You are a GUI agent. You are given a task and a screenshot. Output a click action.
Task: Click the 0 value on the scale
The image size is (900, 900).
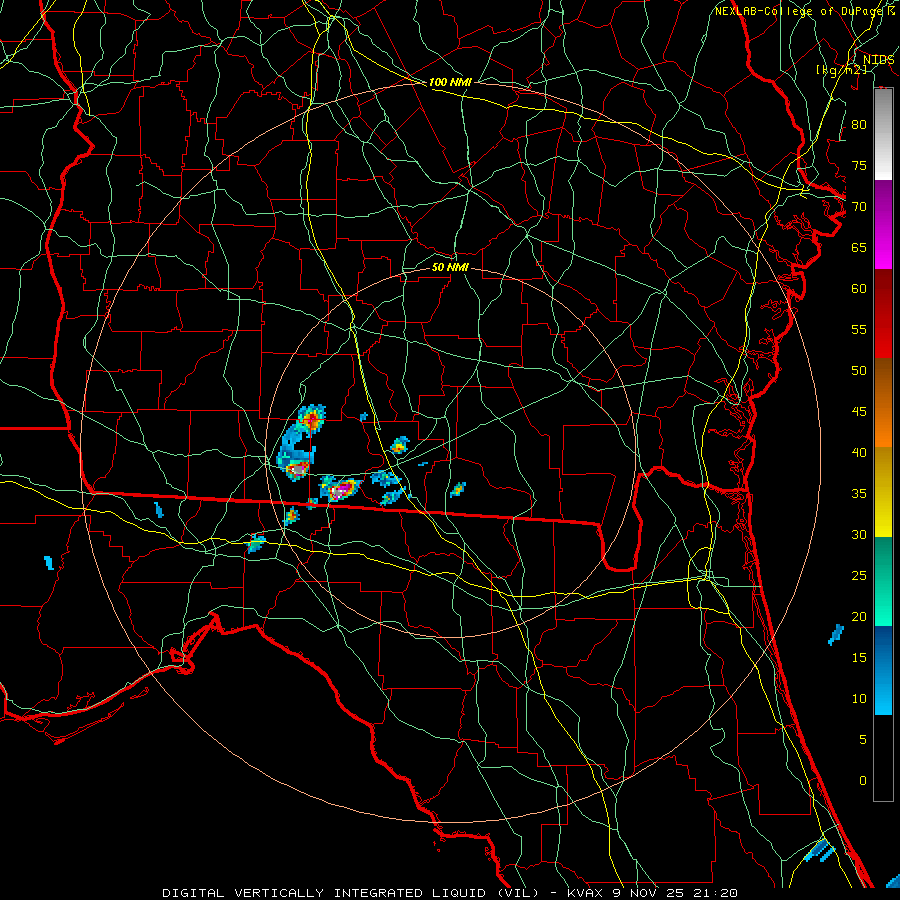[863, 781]
